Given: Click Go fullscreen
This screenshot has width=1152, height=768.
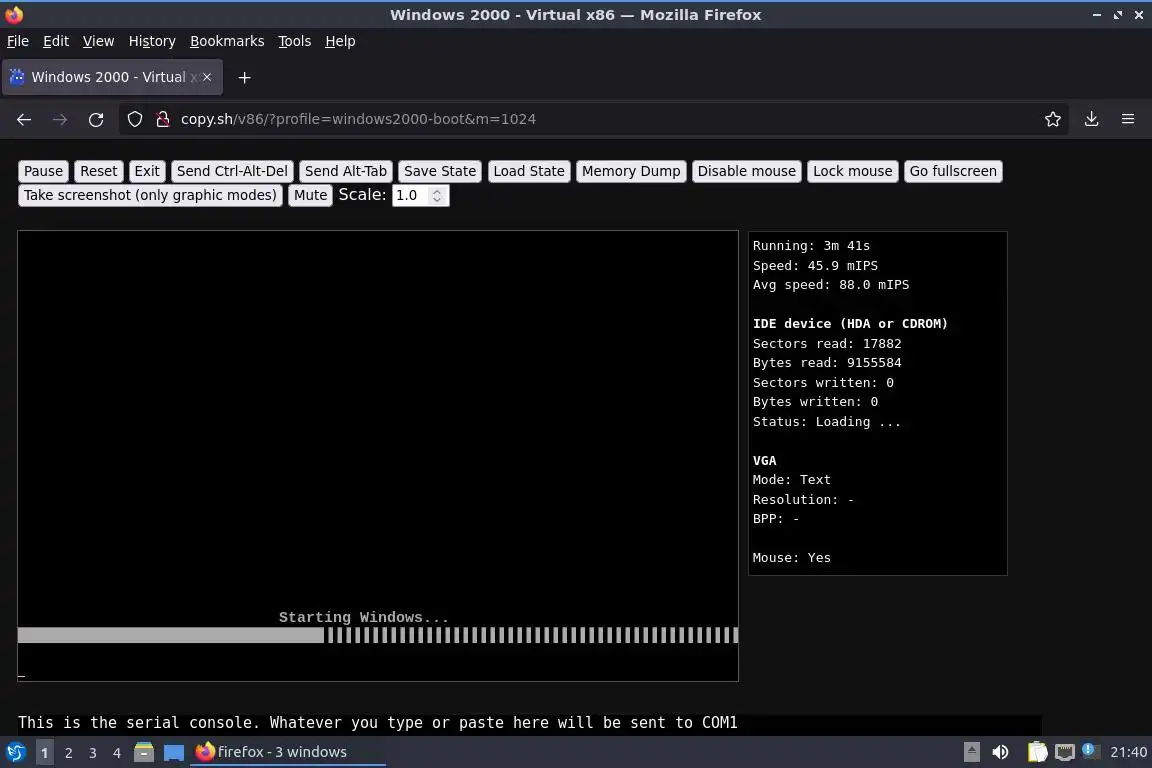Looking at the screenshot, I should 953,171.
